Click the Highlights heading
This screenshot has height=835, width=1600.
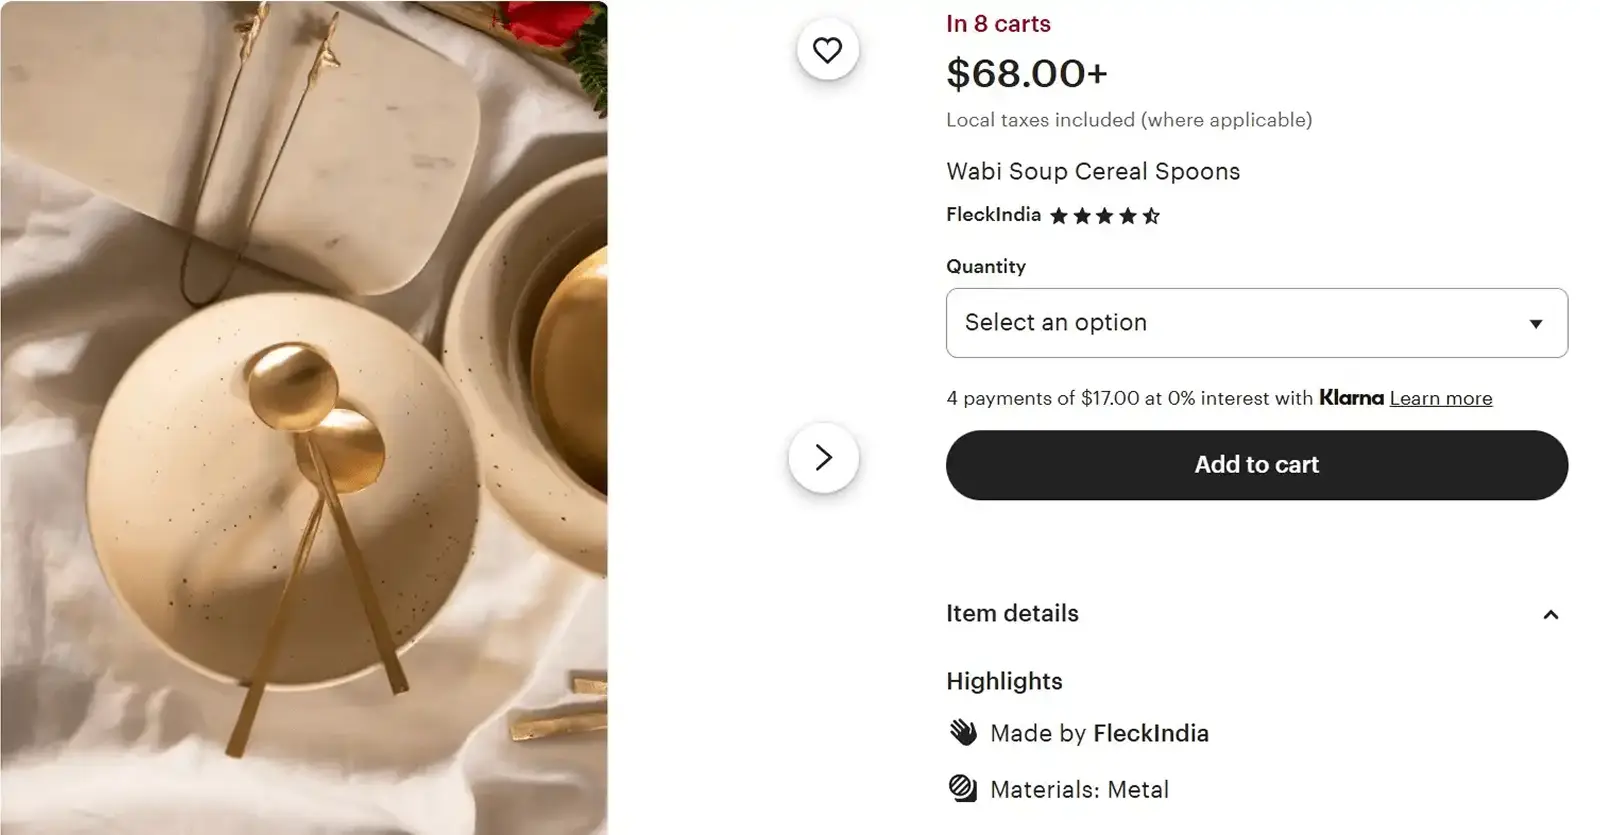click(x=1004, y=681)
